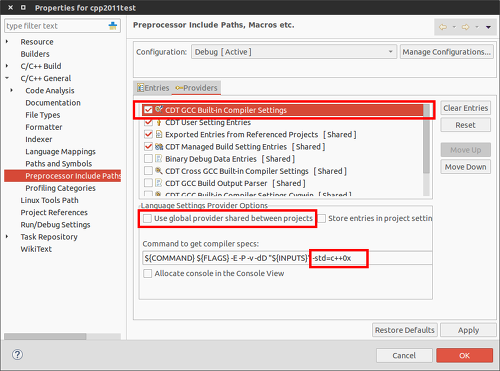
Task: Select Preprocessor Include Paths tree item
Action: pyautogui.click(x=63, y=176)
